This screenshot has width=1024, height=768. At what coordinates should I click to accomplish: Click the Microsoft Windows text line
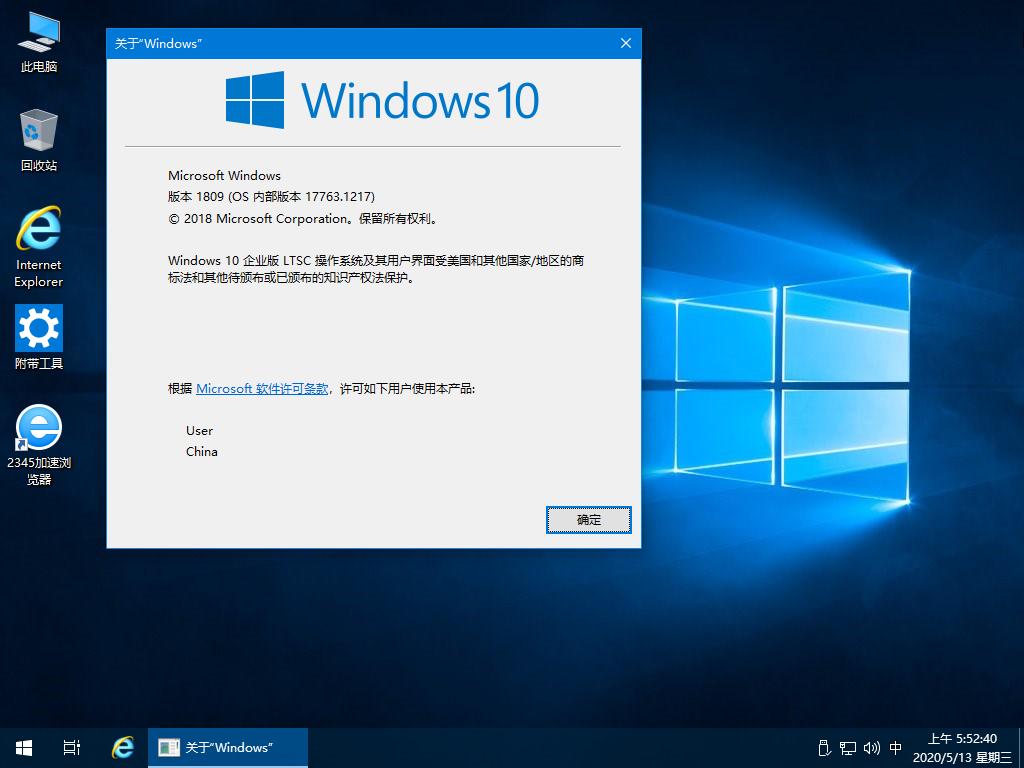224,176
